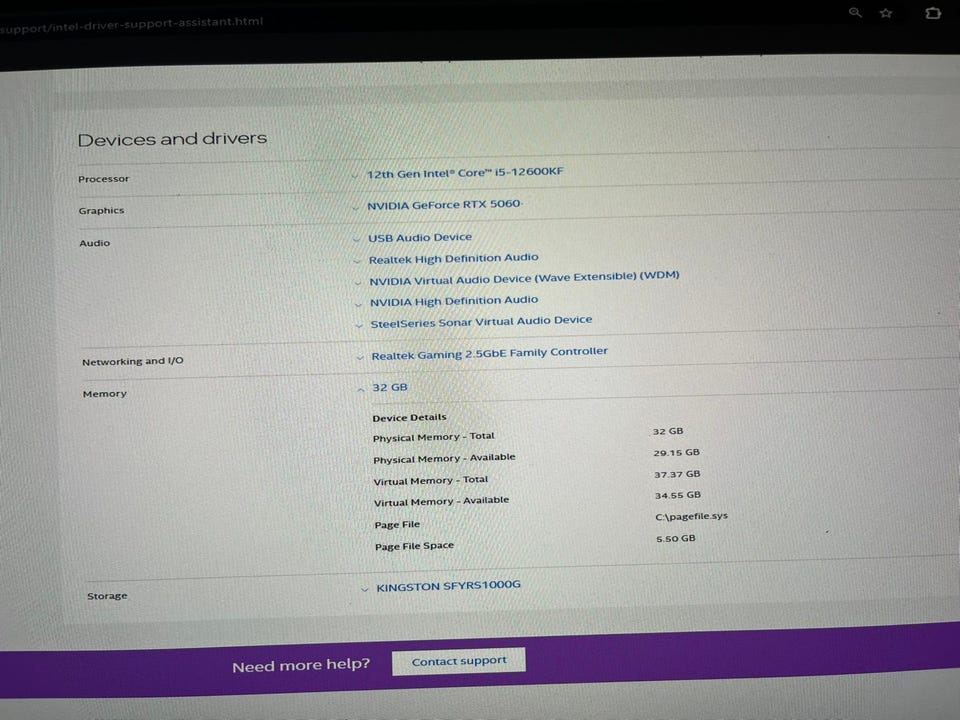Click the Devices and drivers heading
Viewport: 960px width, 720px height.
point(172,139)
